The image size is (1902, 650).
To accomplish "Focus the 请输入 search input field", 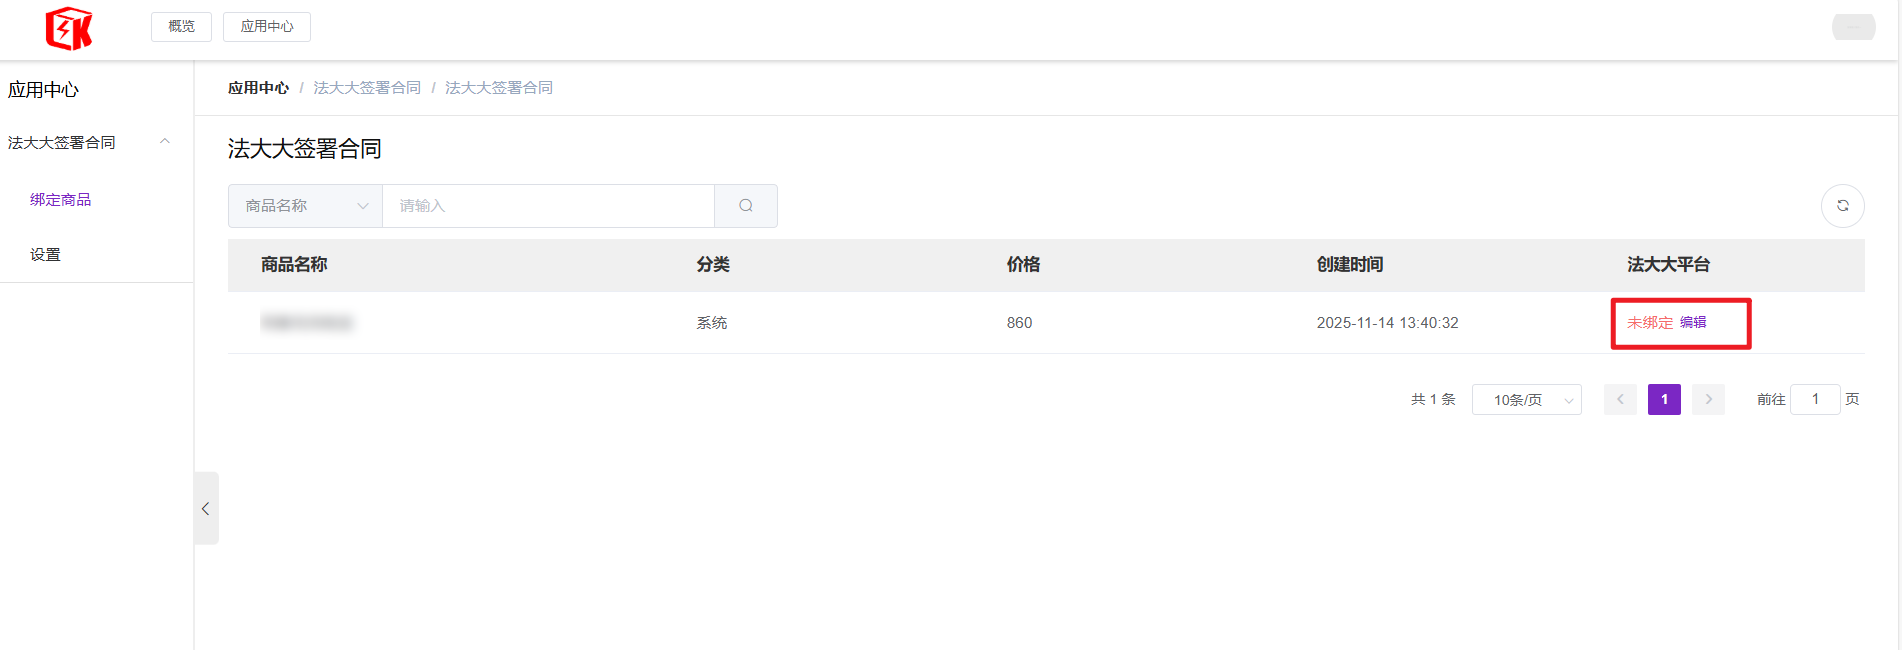I will 548,206.
